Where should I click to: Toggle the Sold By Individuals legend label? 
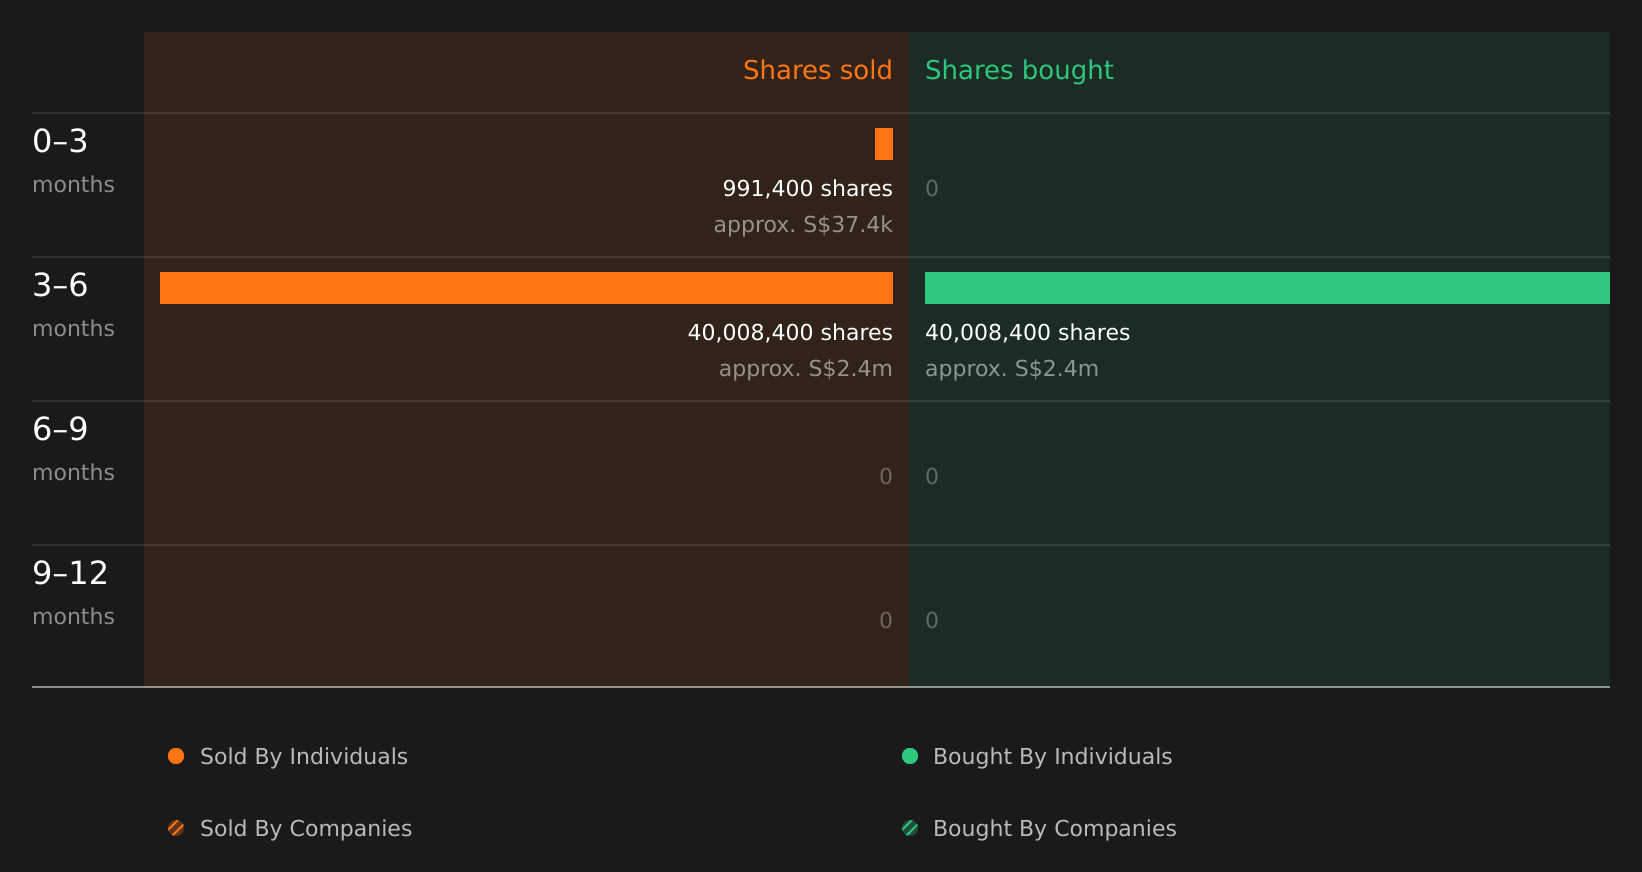(x=304, y=757)
